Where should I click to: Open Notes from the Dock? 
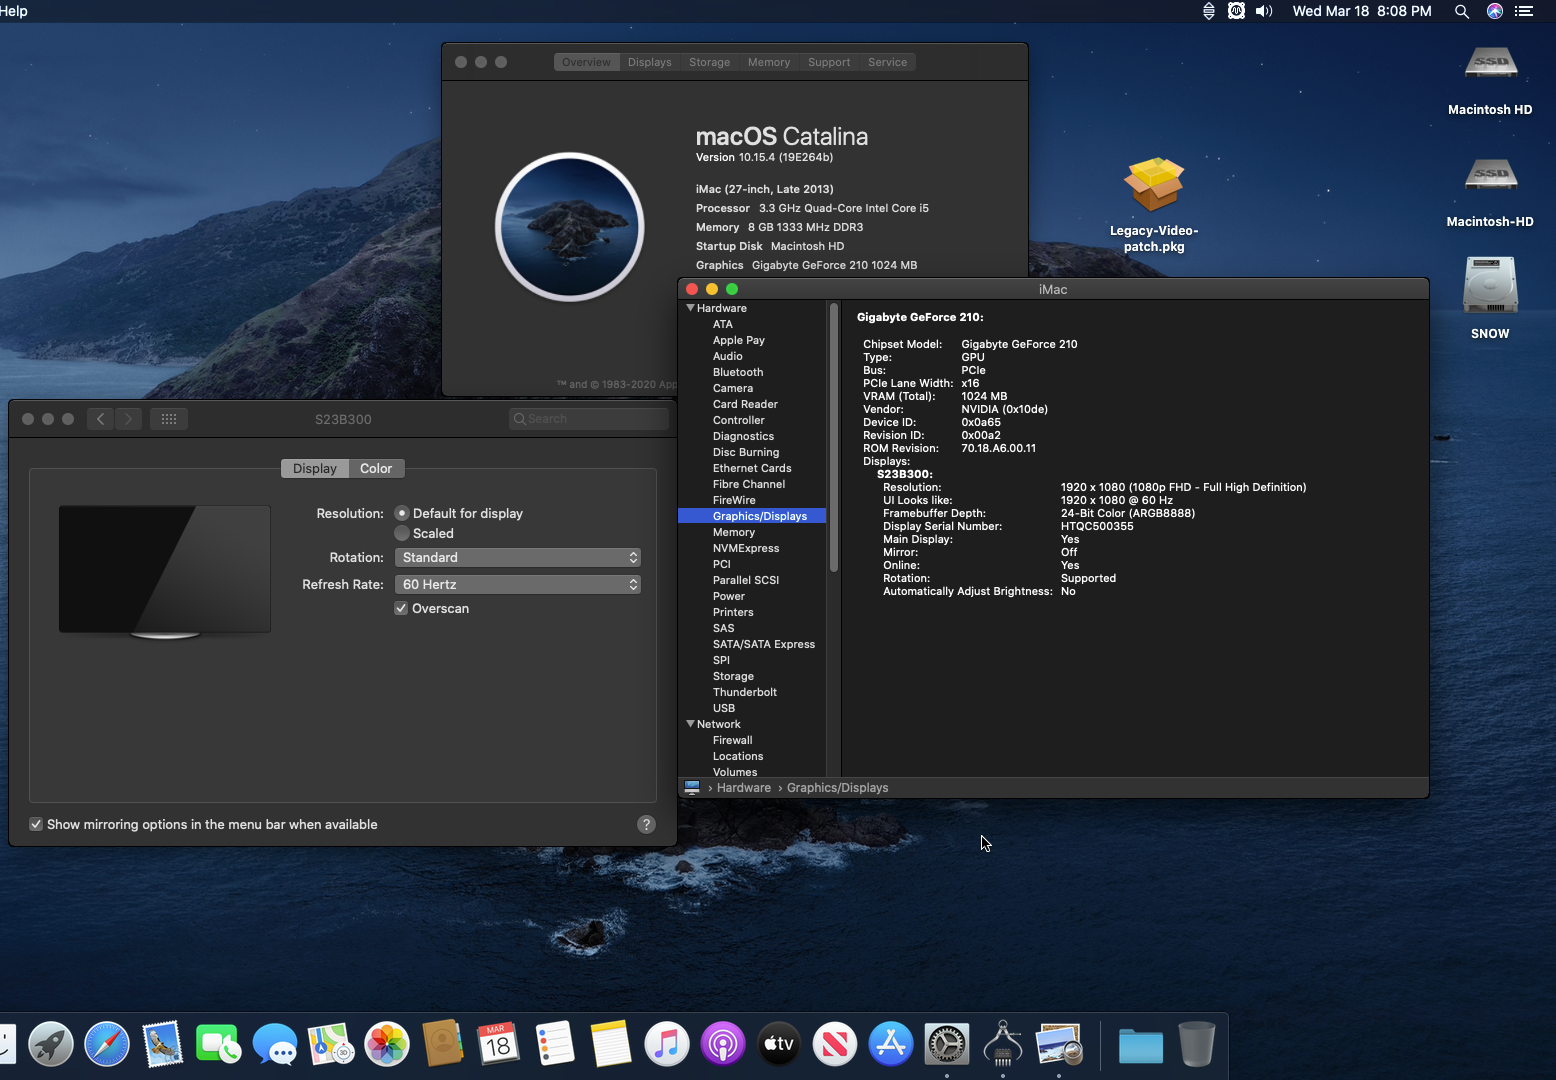(611, 1045)
